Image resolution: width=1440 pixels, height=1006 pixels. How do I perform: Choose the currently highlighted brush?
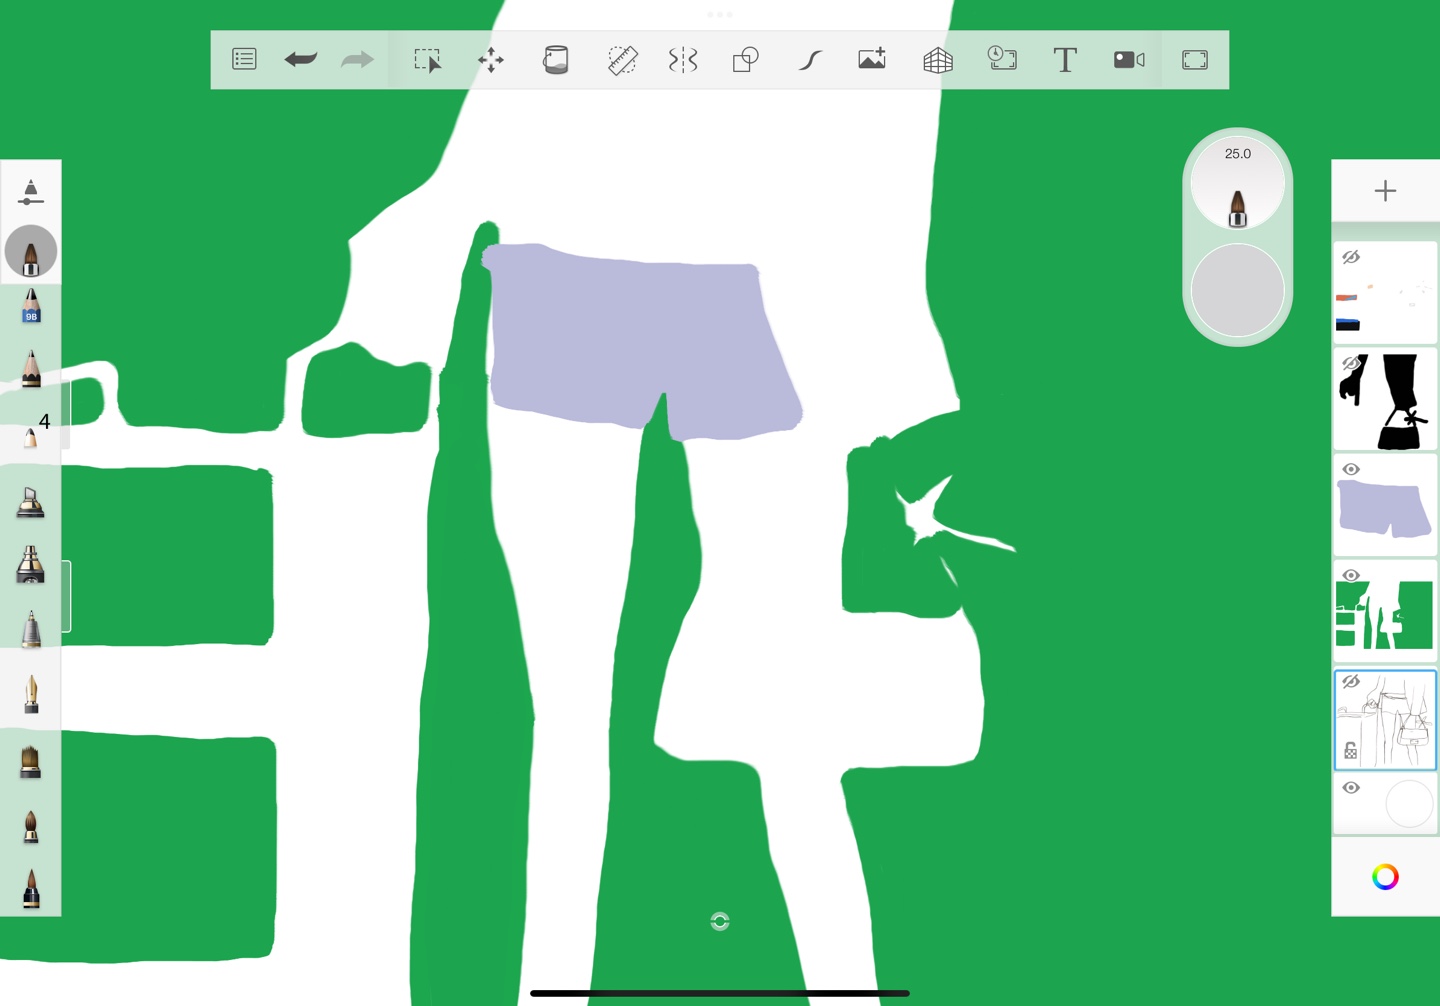pos(31,252)
